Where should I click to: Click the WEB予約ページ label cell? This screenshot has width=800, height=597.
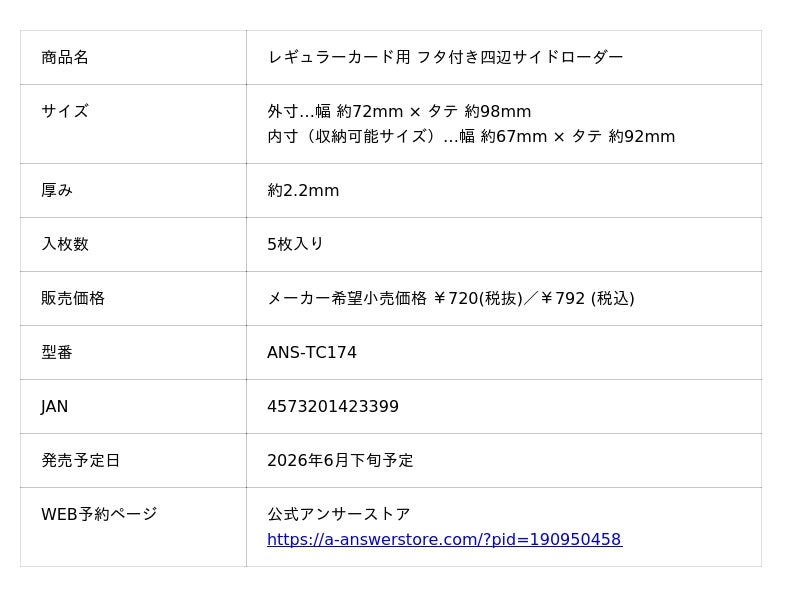coord(99,514)
